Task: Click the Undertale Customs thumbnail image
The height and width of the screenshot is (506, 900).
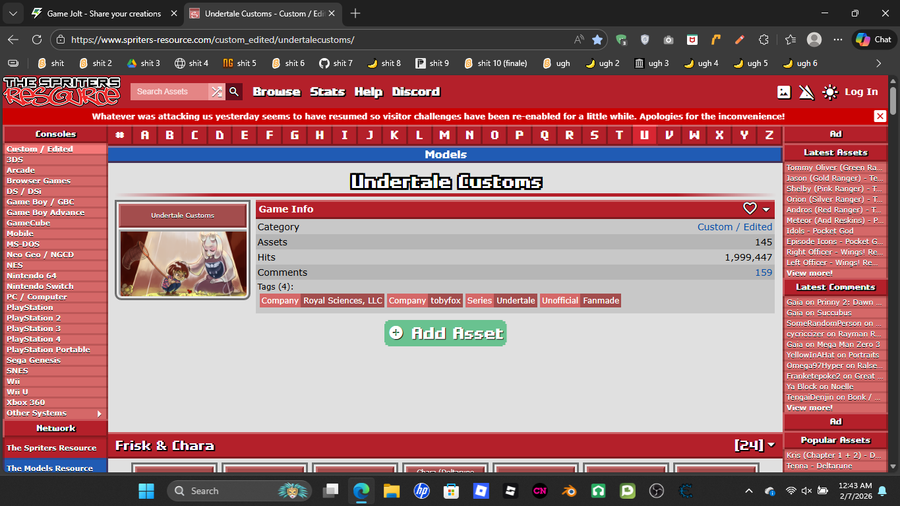Action: (x=183, y=263)
